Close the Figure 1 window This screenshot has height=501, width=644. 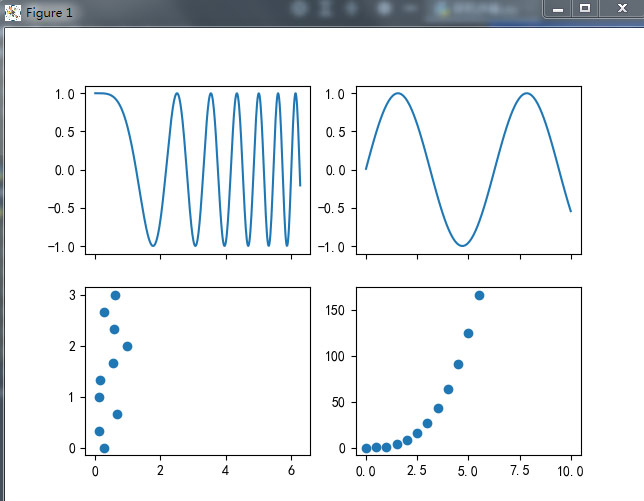(621, 8)
